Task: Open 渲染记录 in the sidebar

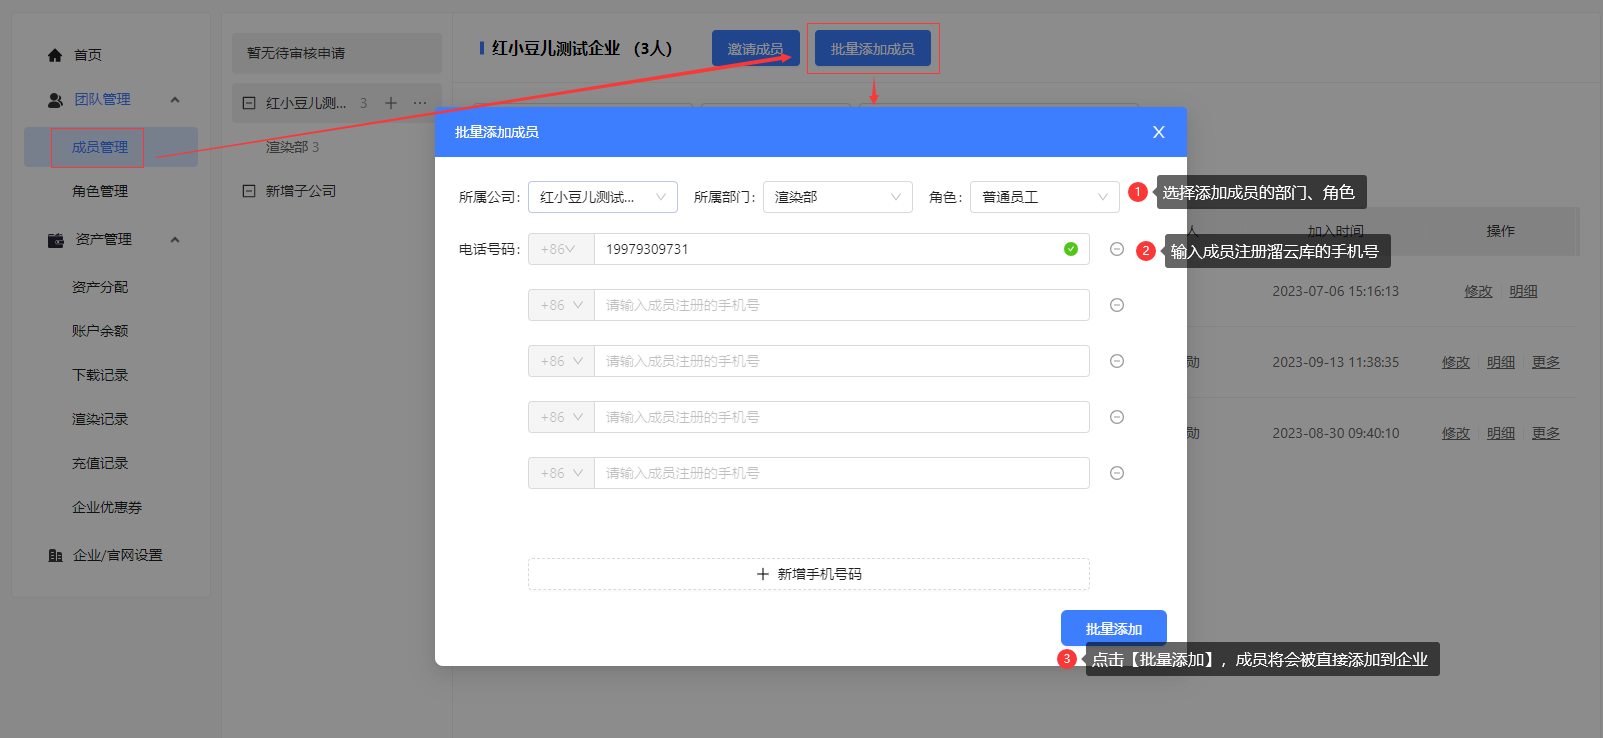Action: (100, 419)
